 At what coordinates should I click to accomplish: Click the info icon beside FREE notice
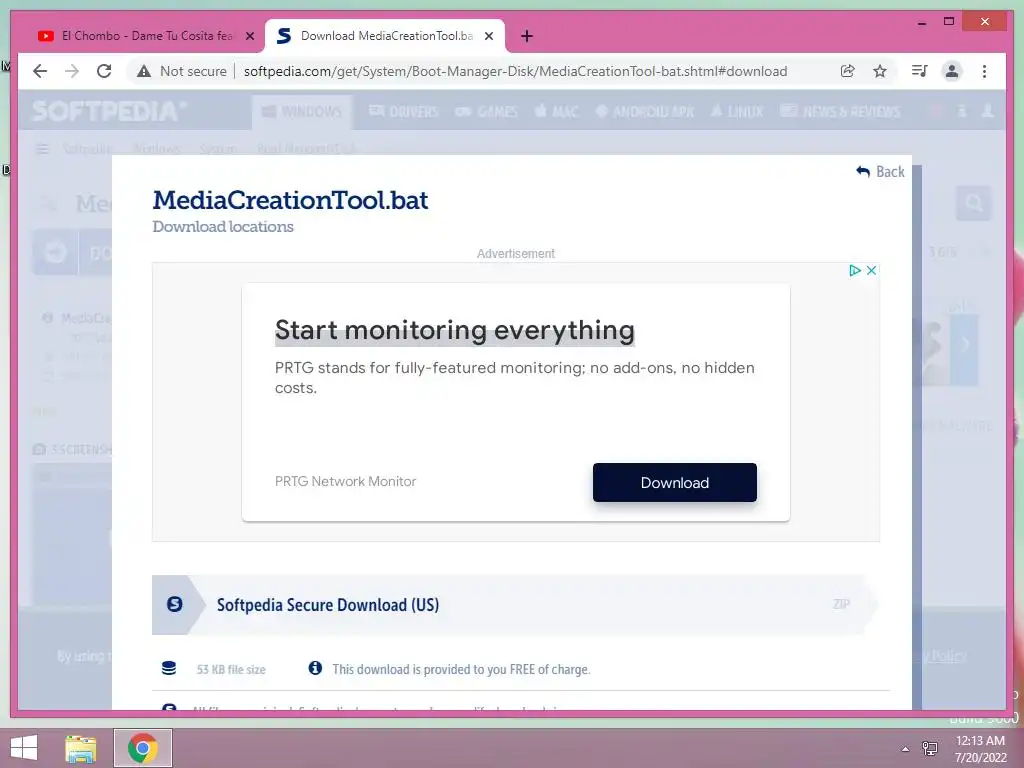(315, 668)
